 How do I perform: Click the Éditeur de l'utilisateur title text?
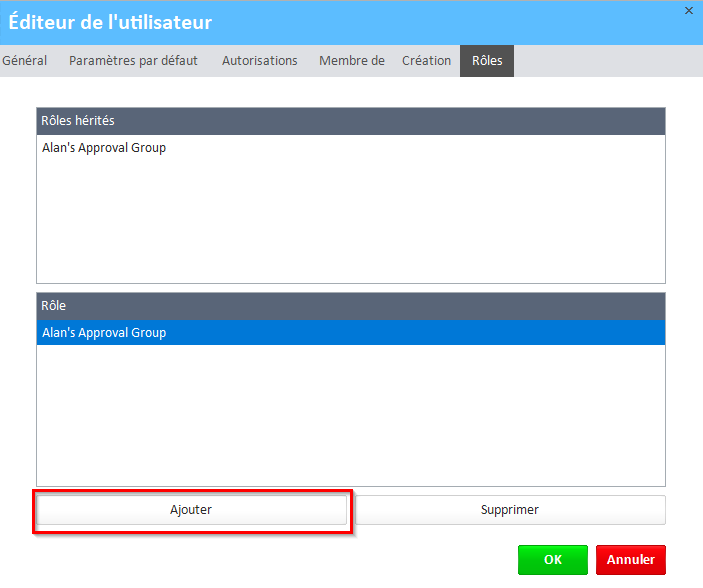point(110,22)
